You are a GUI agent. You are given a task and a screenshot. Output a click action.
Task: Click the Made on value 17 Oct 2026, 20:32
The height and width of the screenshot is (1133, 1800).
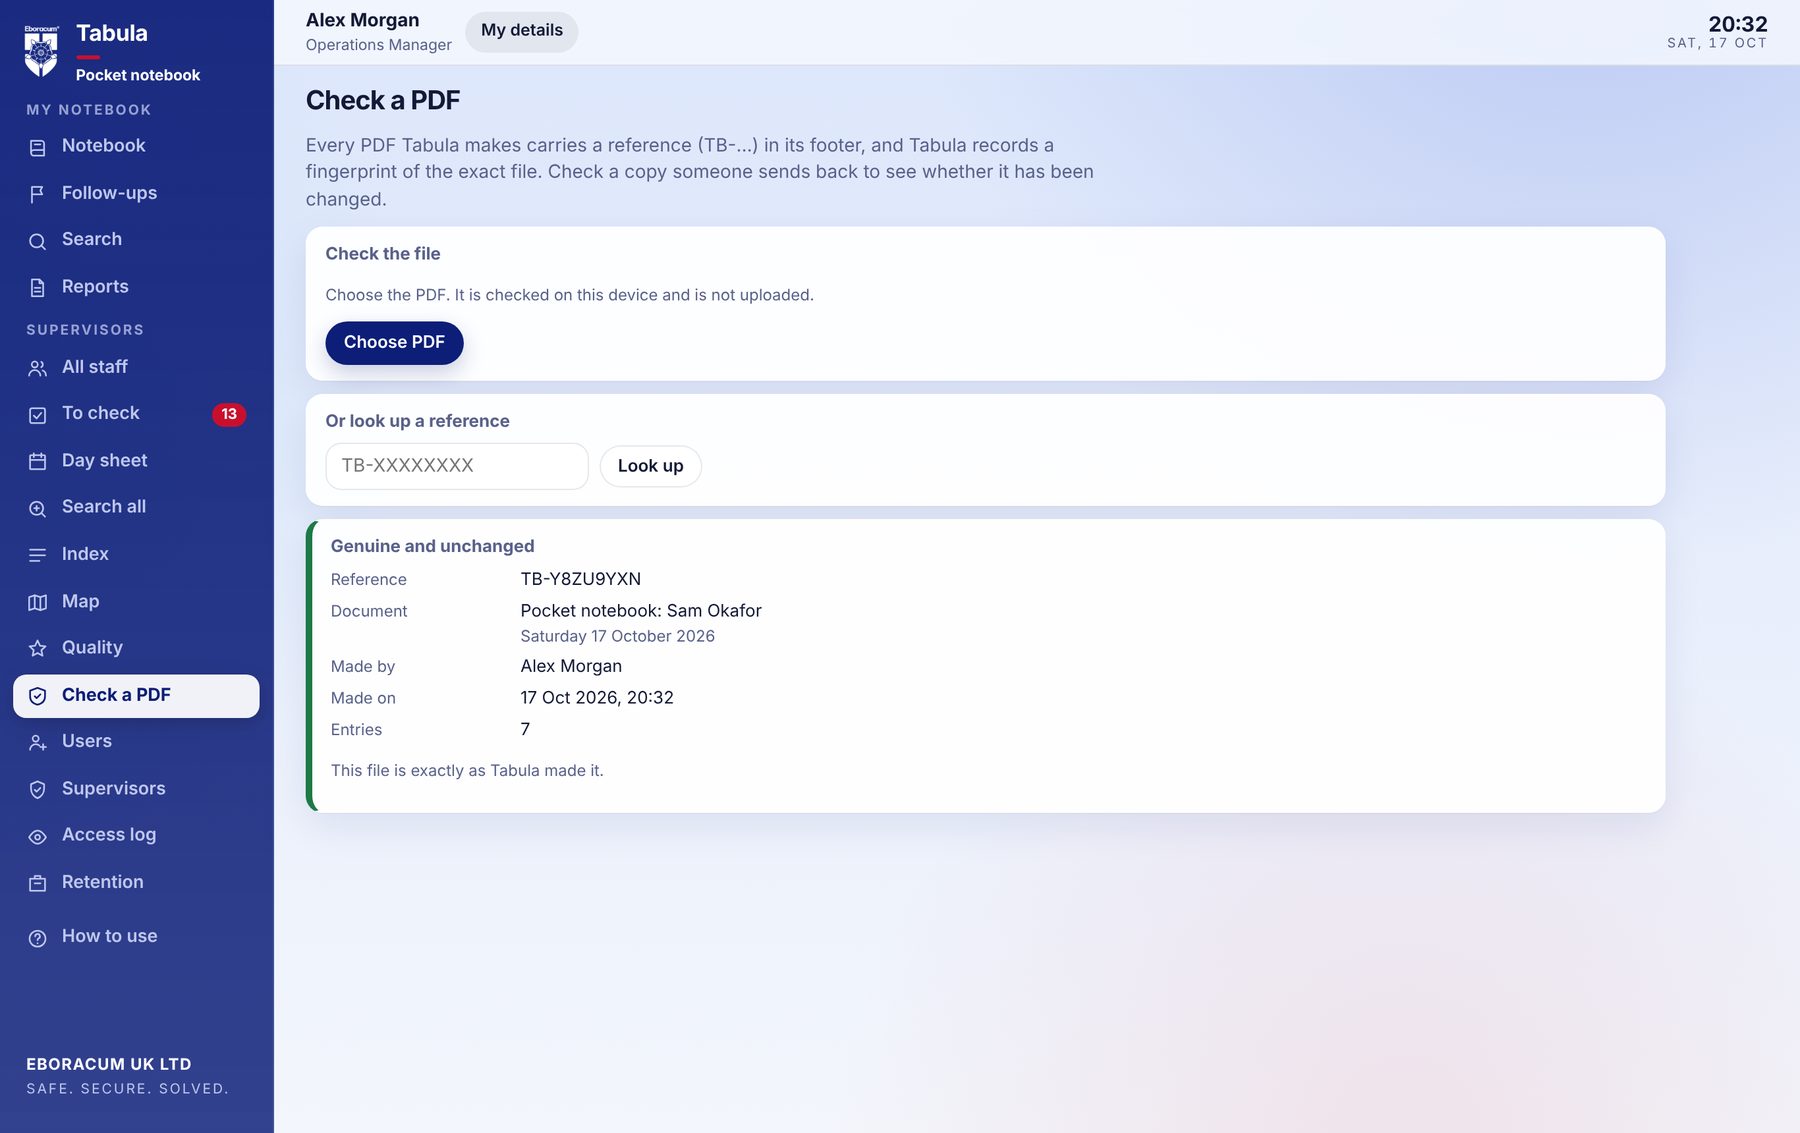597,698
